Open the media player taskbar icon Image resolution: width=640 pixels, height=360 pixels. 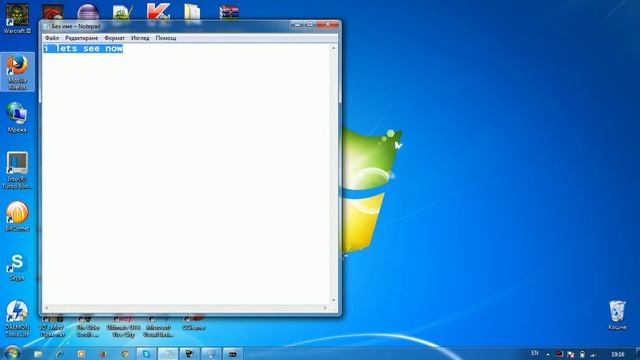click(81, 354)
